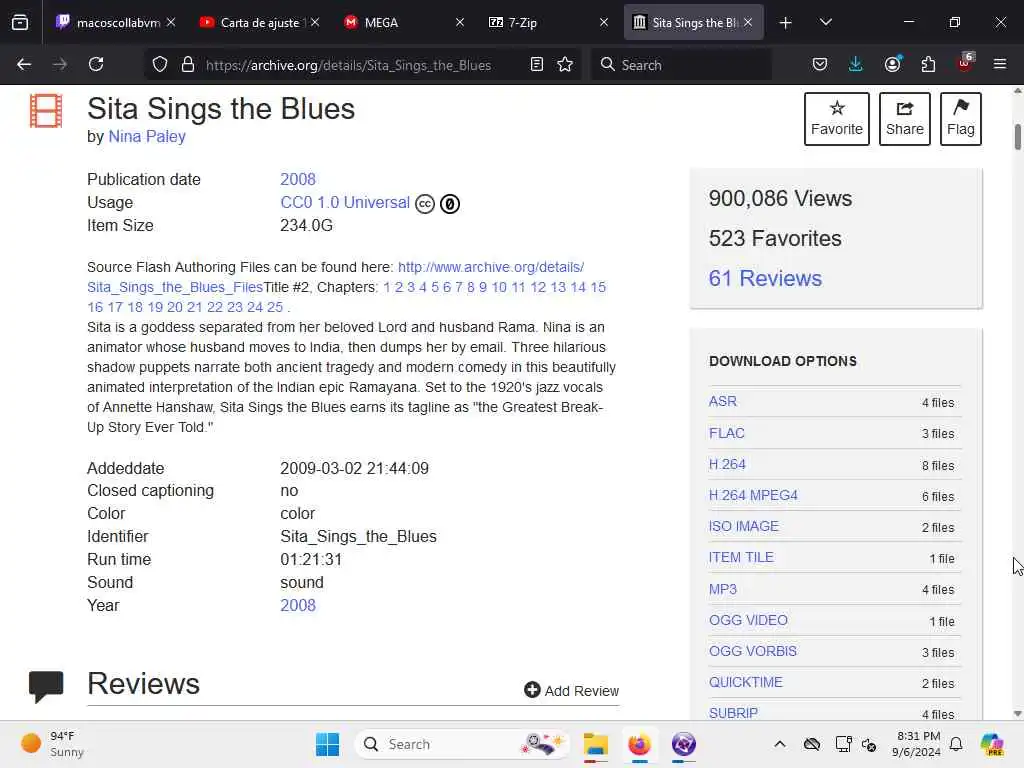This screenshot has height=768, width=1024.
Task: Show hidden system tray icons chevron
Action: pos(780,744)
